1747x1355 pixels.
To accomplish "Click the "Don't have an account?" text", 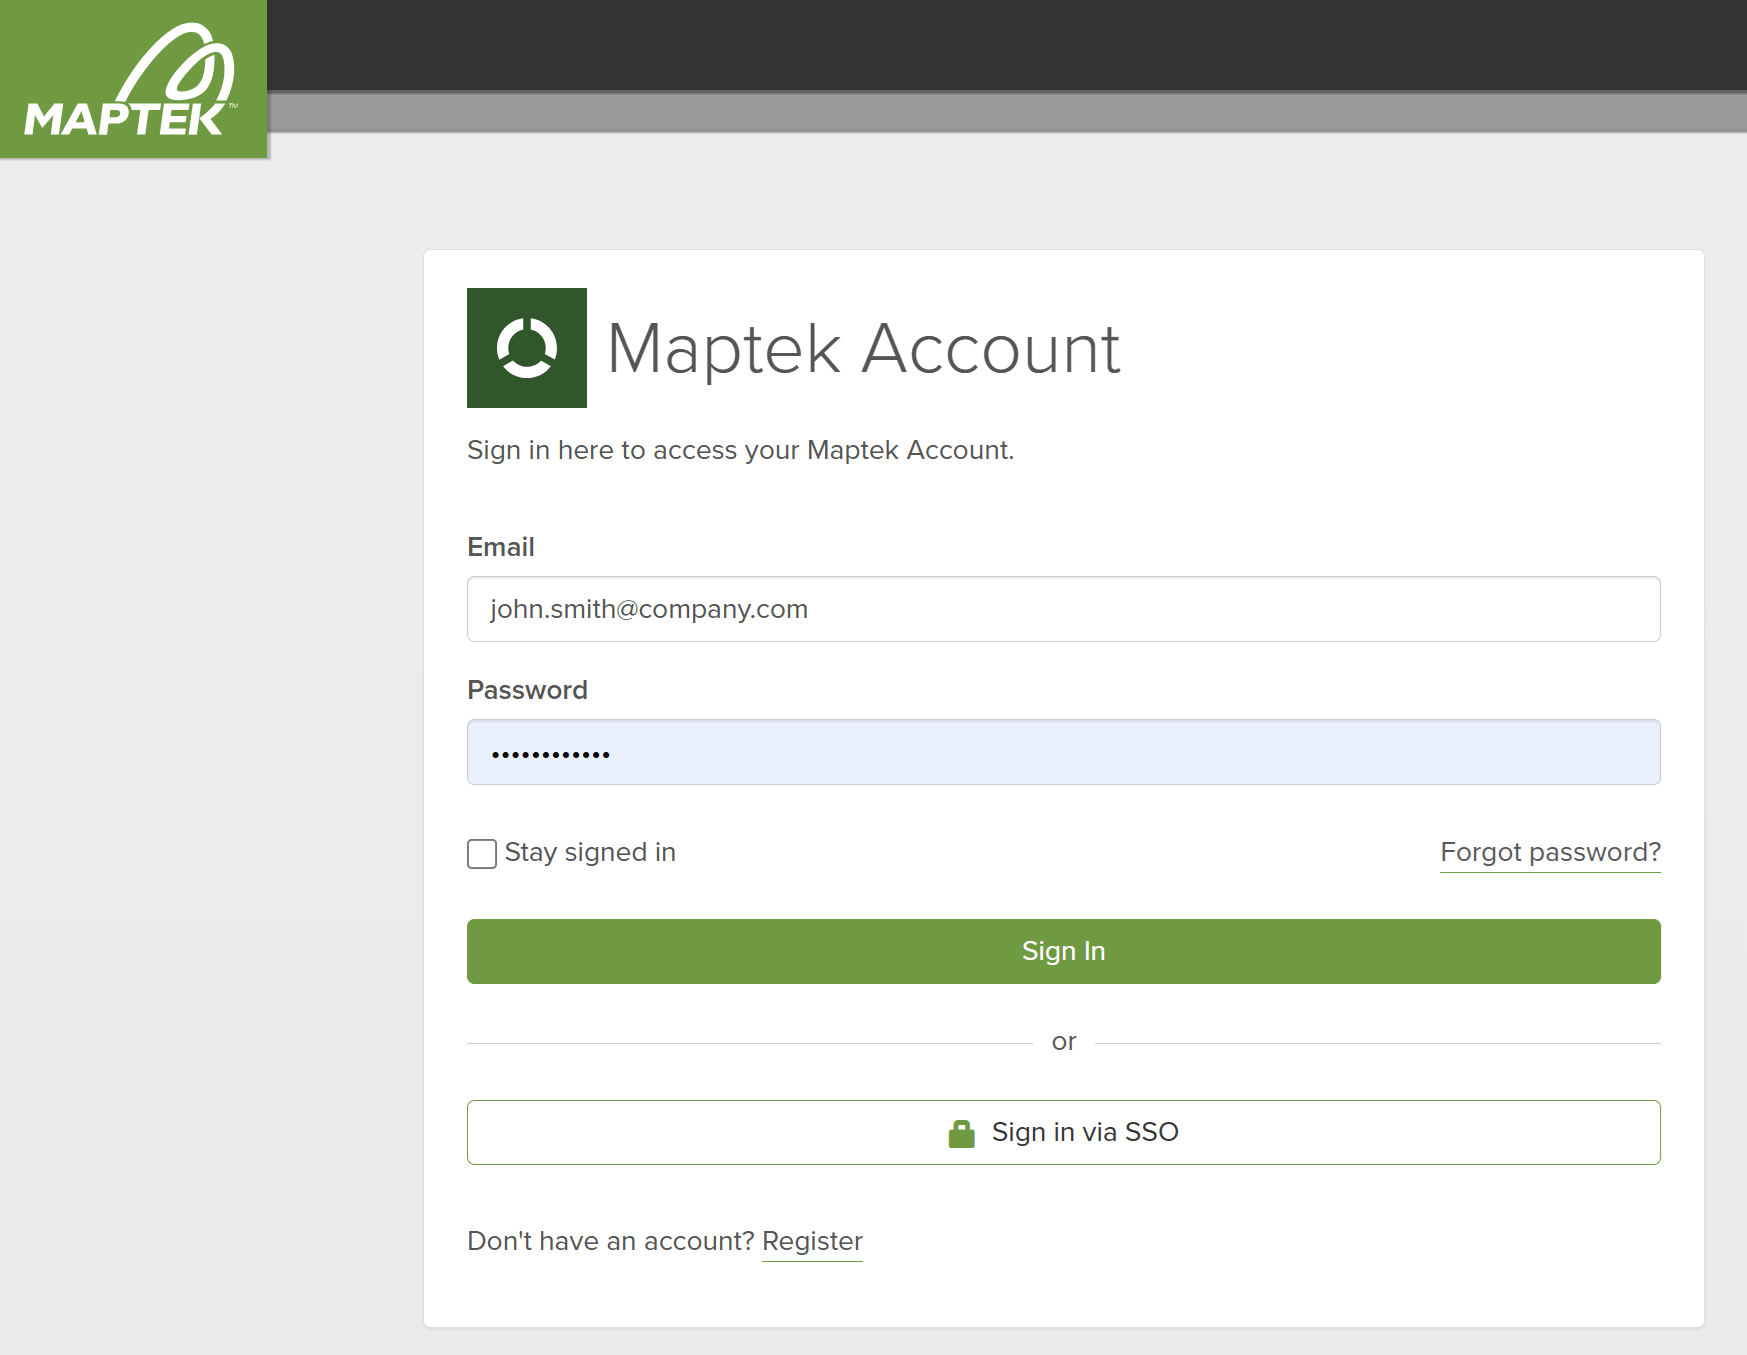I will [610, 1241].
